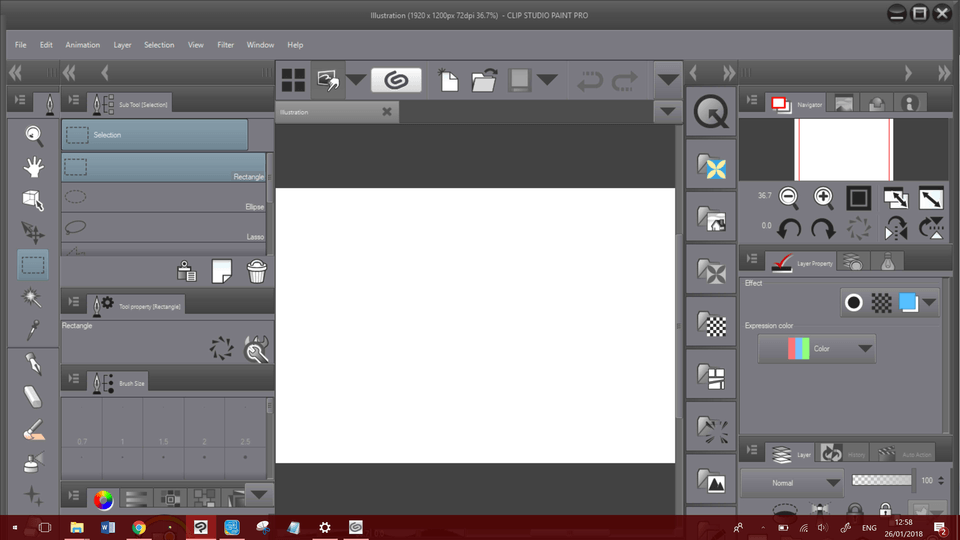Select the Zoom magnifier tool
This screenshot has height=540, width=960.
34,135
